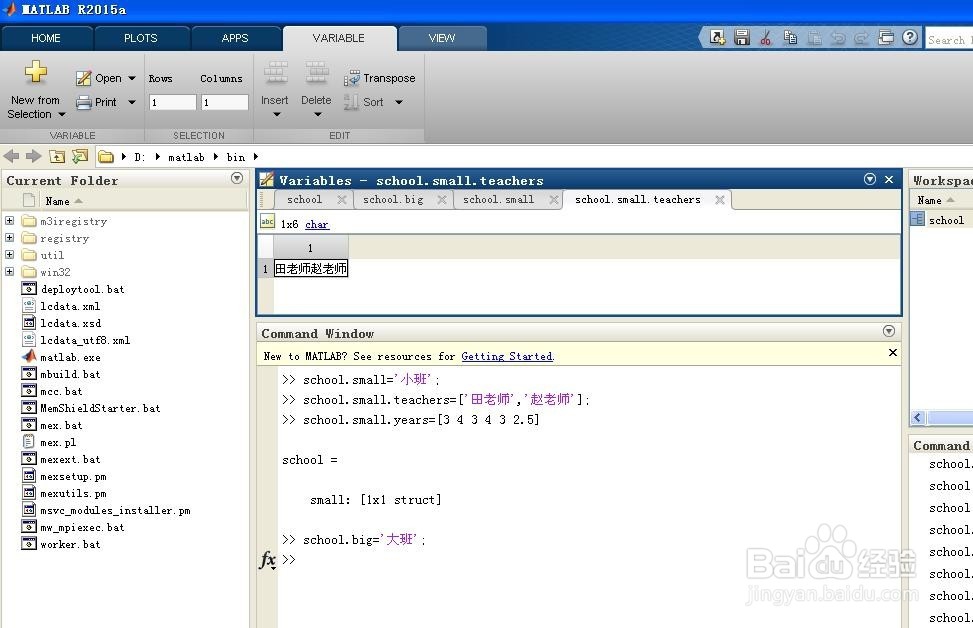Click the New from Selection plus icon
This screenshot has width=973, height=628.
click(x=35, y=72)
